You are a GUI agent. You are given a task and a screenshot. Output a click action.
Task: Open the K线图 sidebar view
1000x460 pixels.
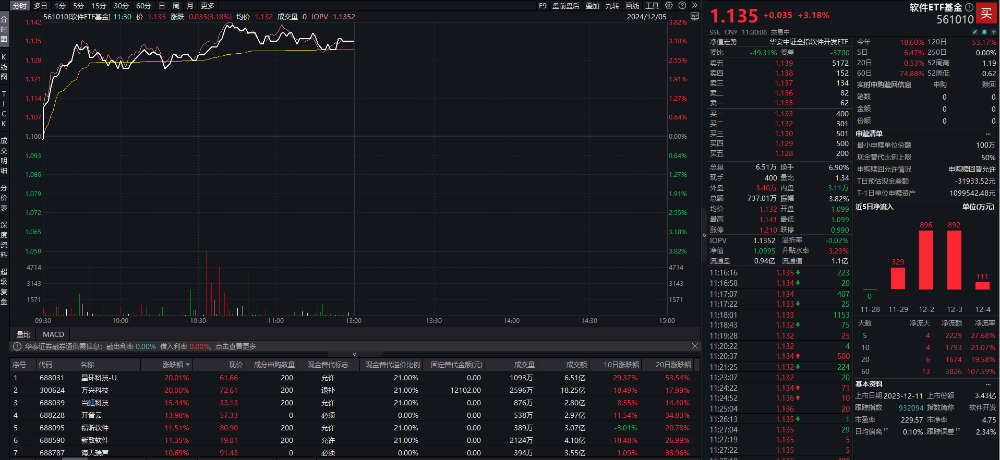(4, 66)
